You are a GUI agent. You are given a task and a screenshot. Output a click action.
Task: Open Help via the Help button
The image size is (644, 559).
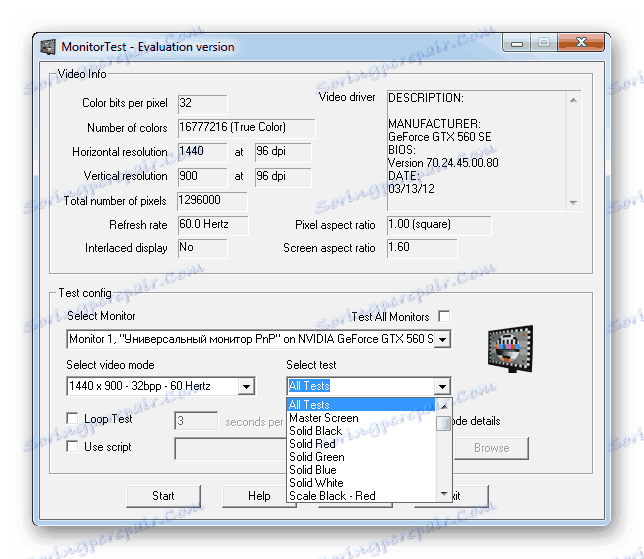tap(259, 496)
